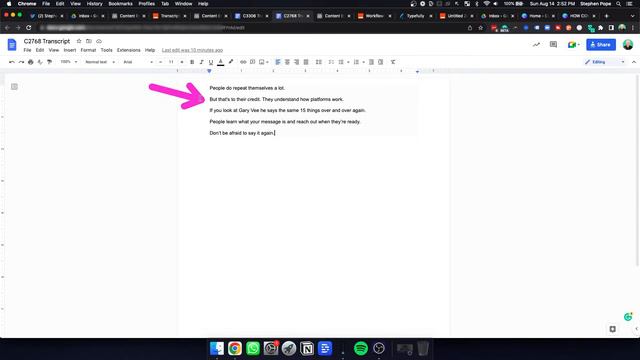Increase the indent

click(x=380, y=62)
